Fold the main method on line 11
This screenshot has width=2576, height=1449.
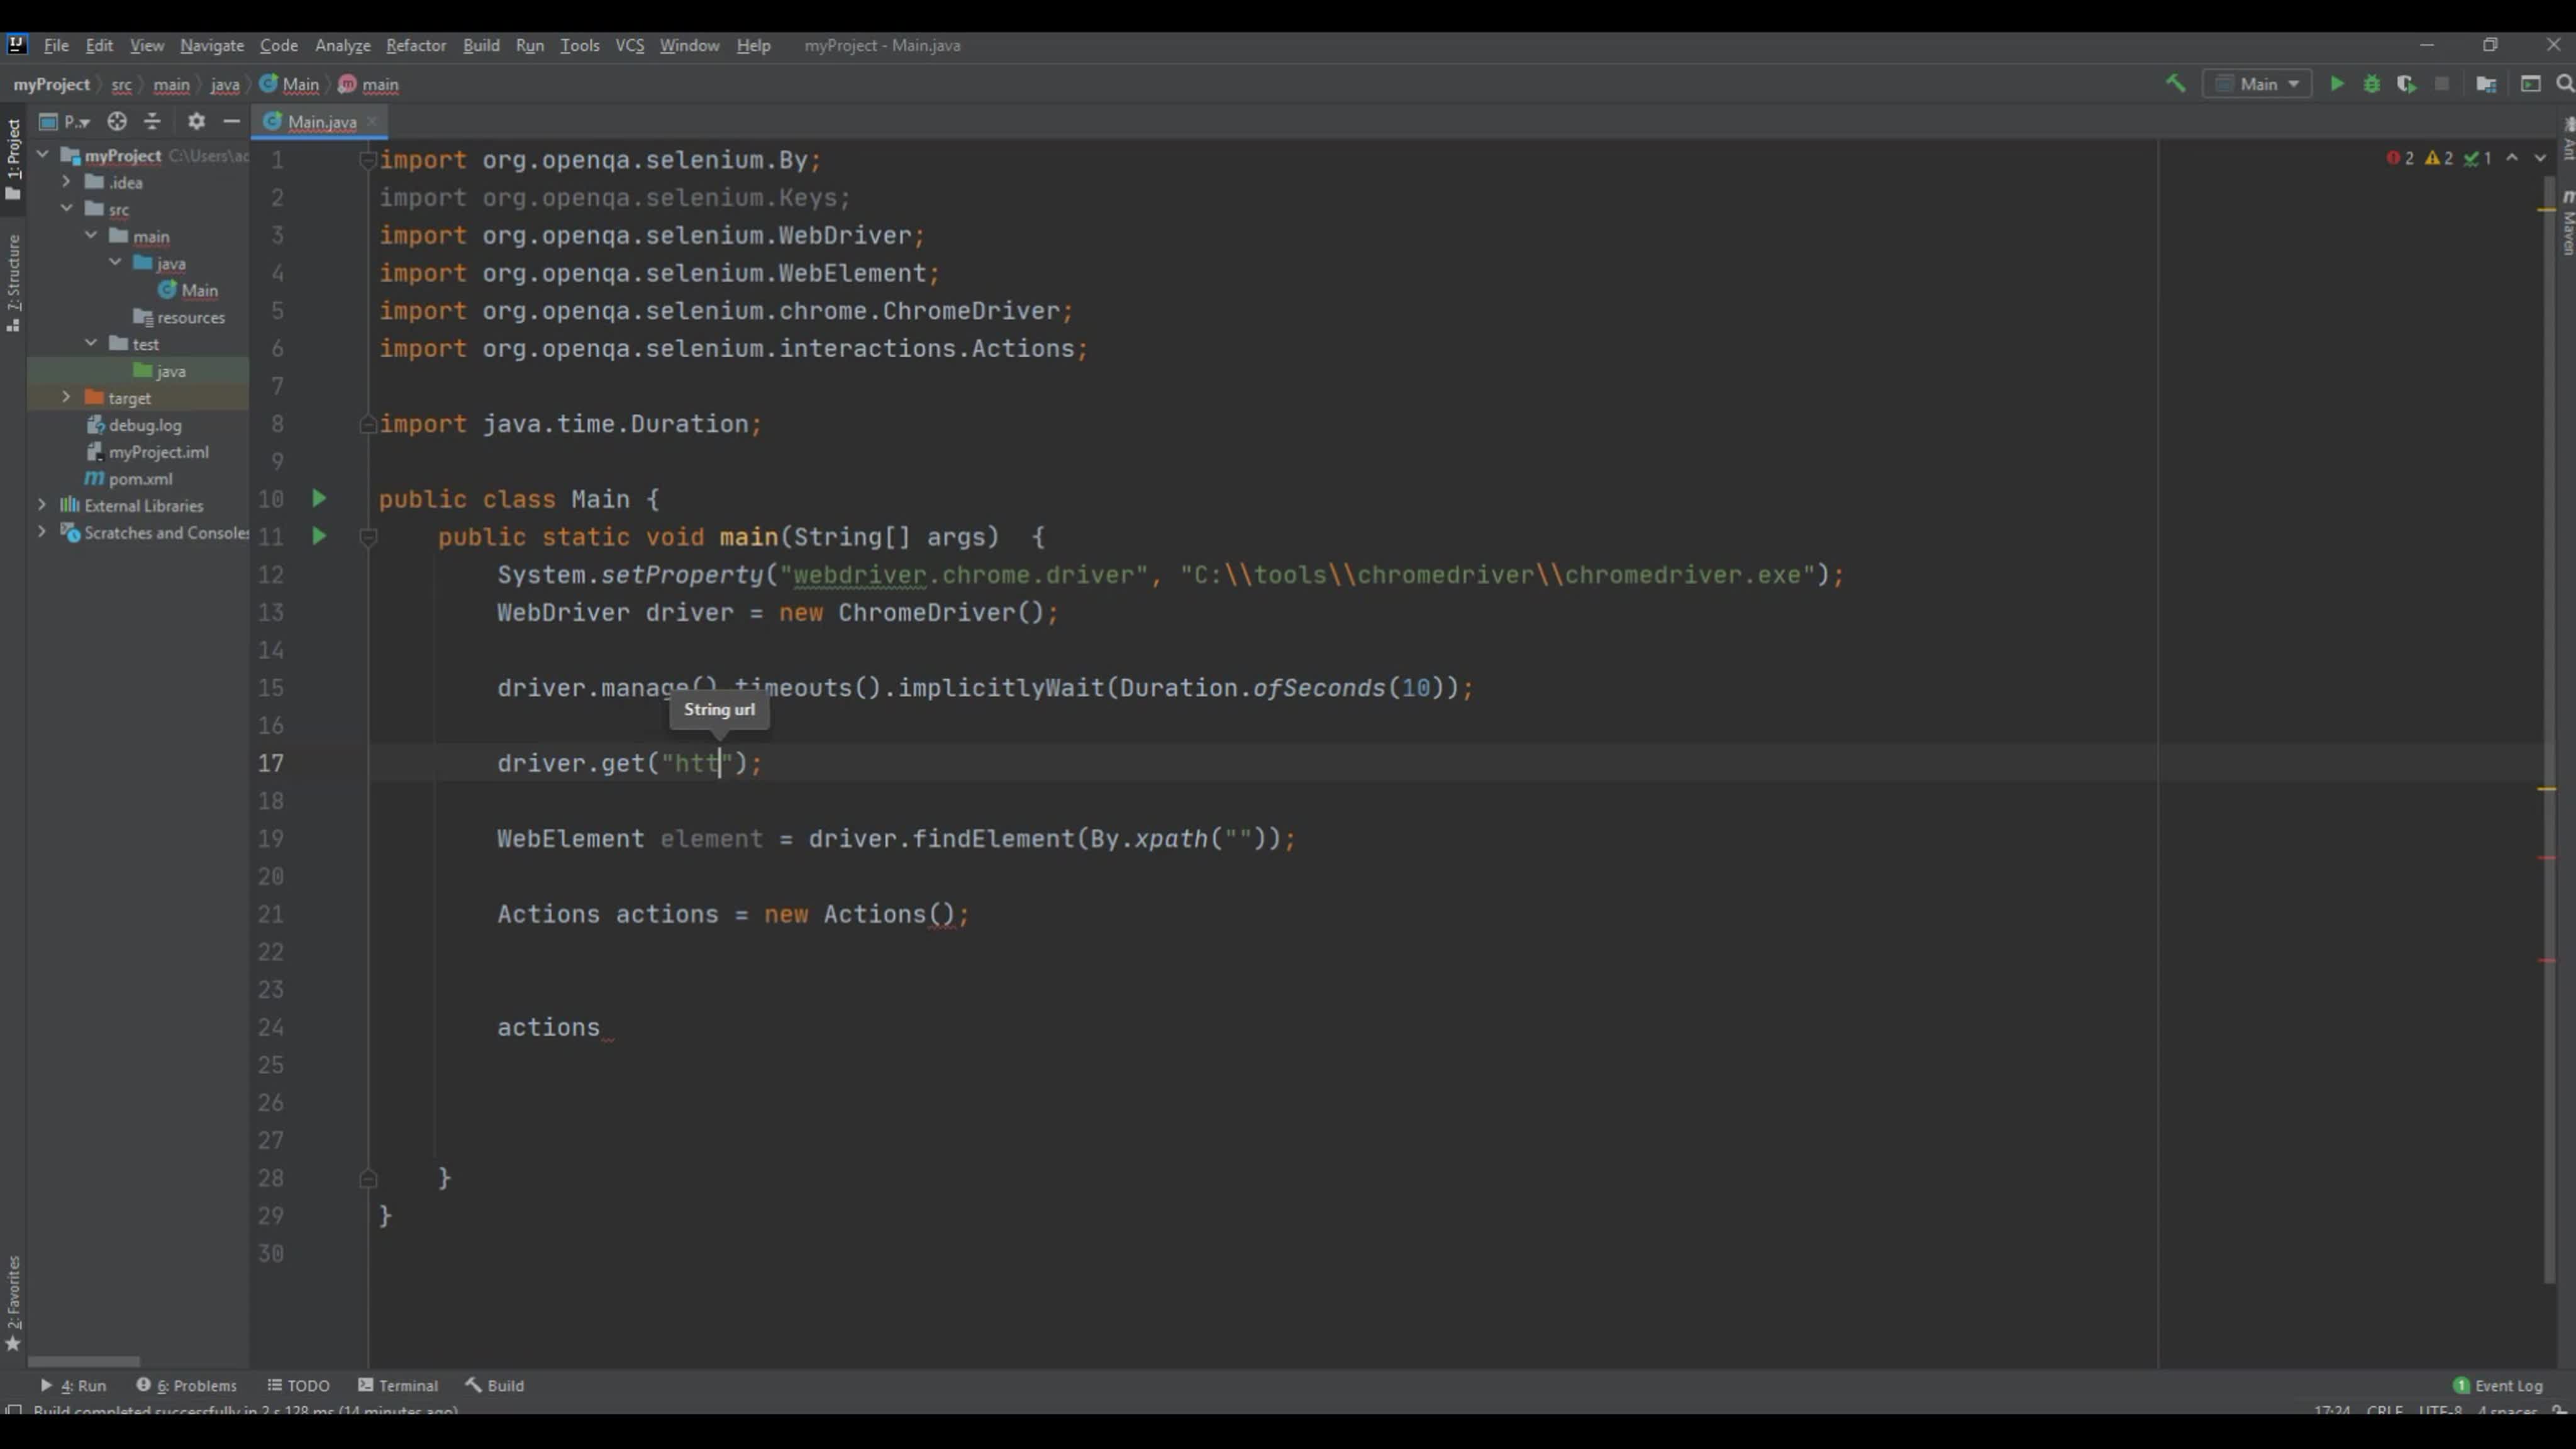tap(367, 537)
